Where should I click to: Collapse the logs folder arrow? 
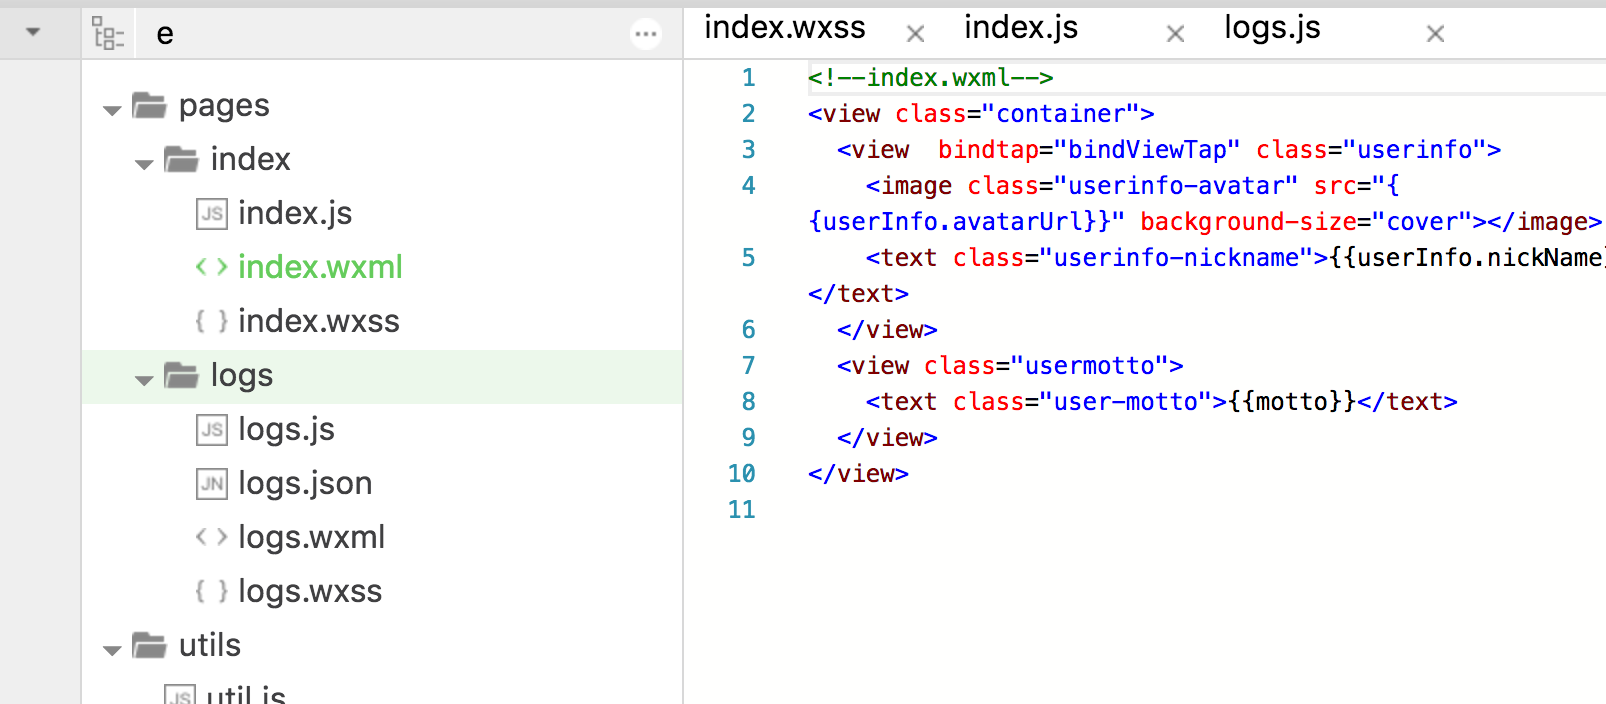click(144, 379)
